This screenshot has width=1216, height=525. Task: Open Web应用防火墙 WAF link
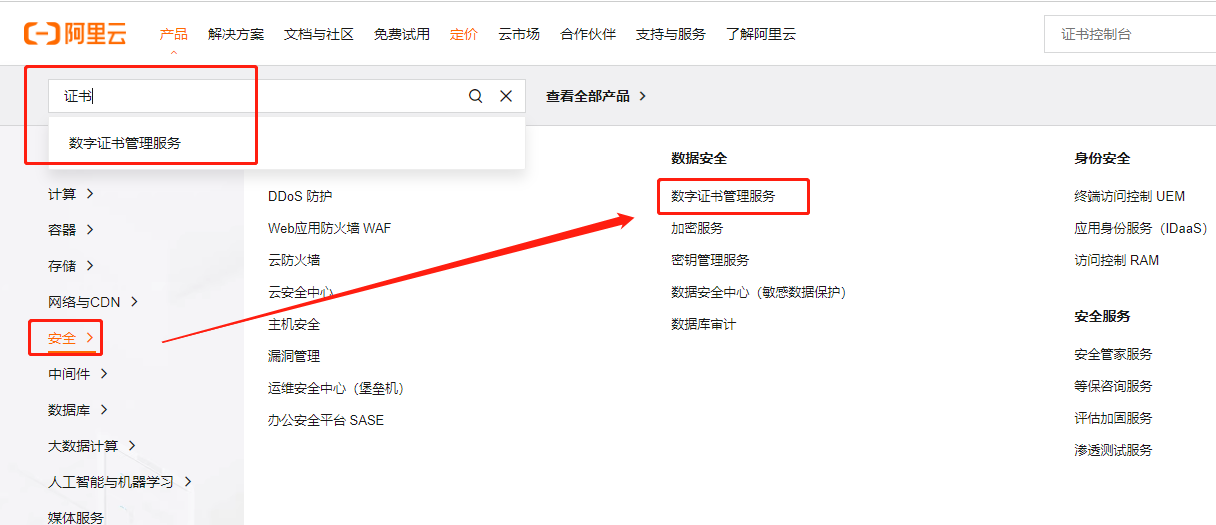coord(329,228)
